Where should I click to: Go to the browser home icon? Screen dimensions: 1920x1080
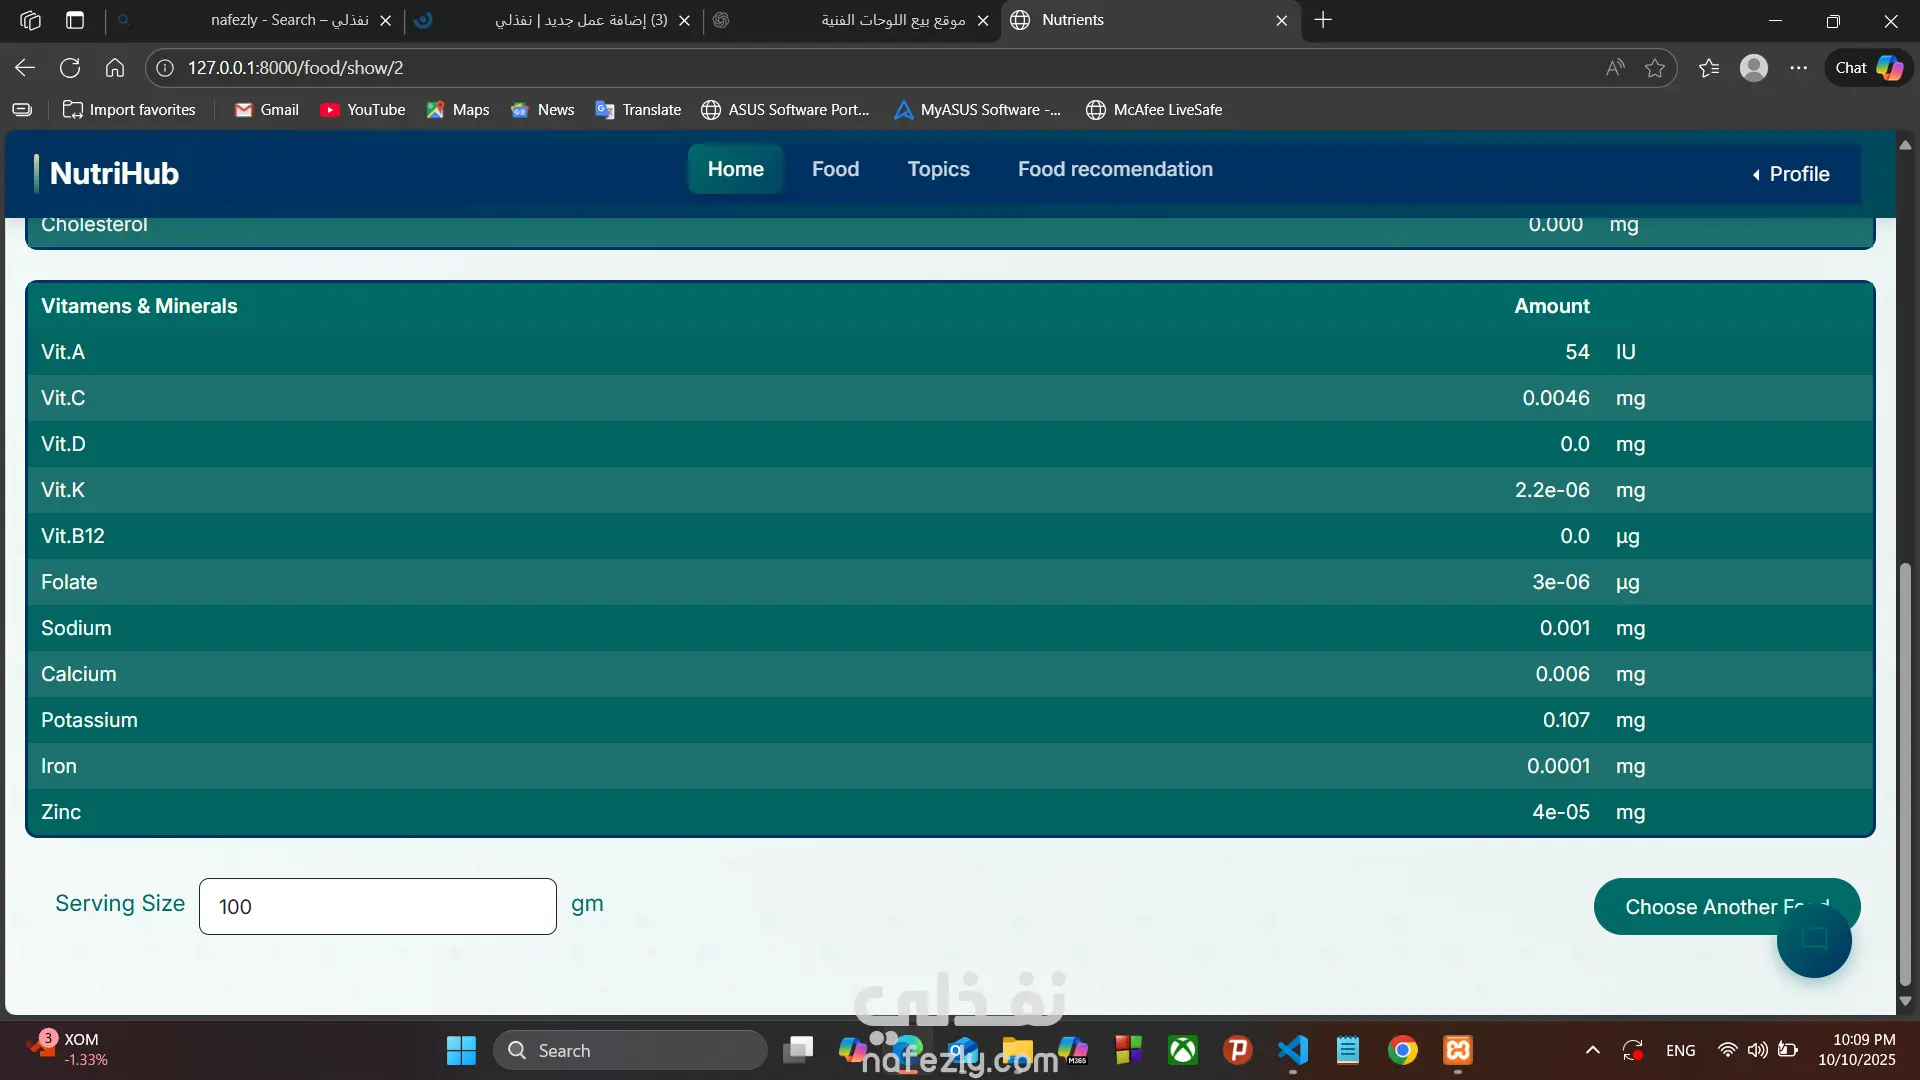pyautogui.click(x=115, y=68)
